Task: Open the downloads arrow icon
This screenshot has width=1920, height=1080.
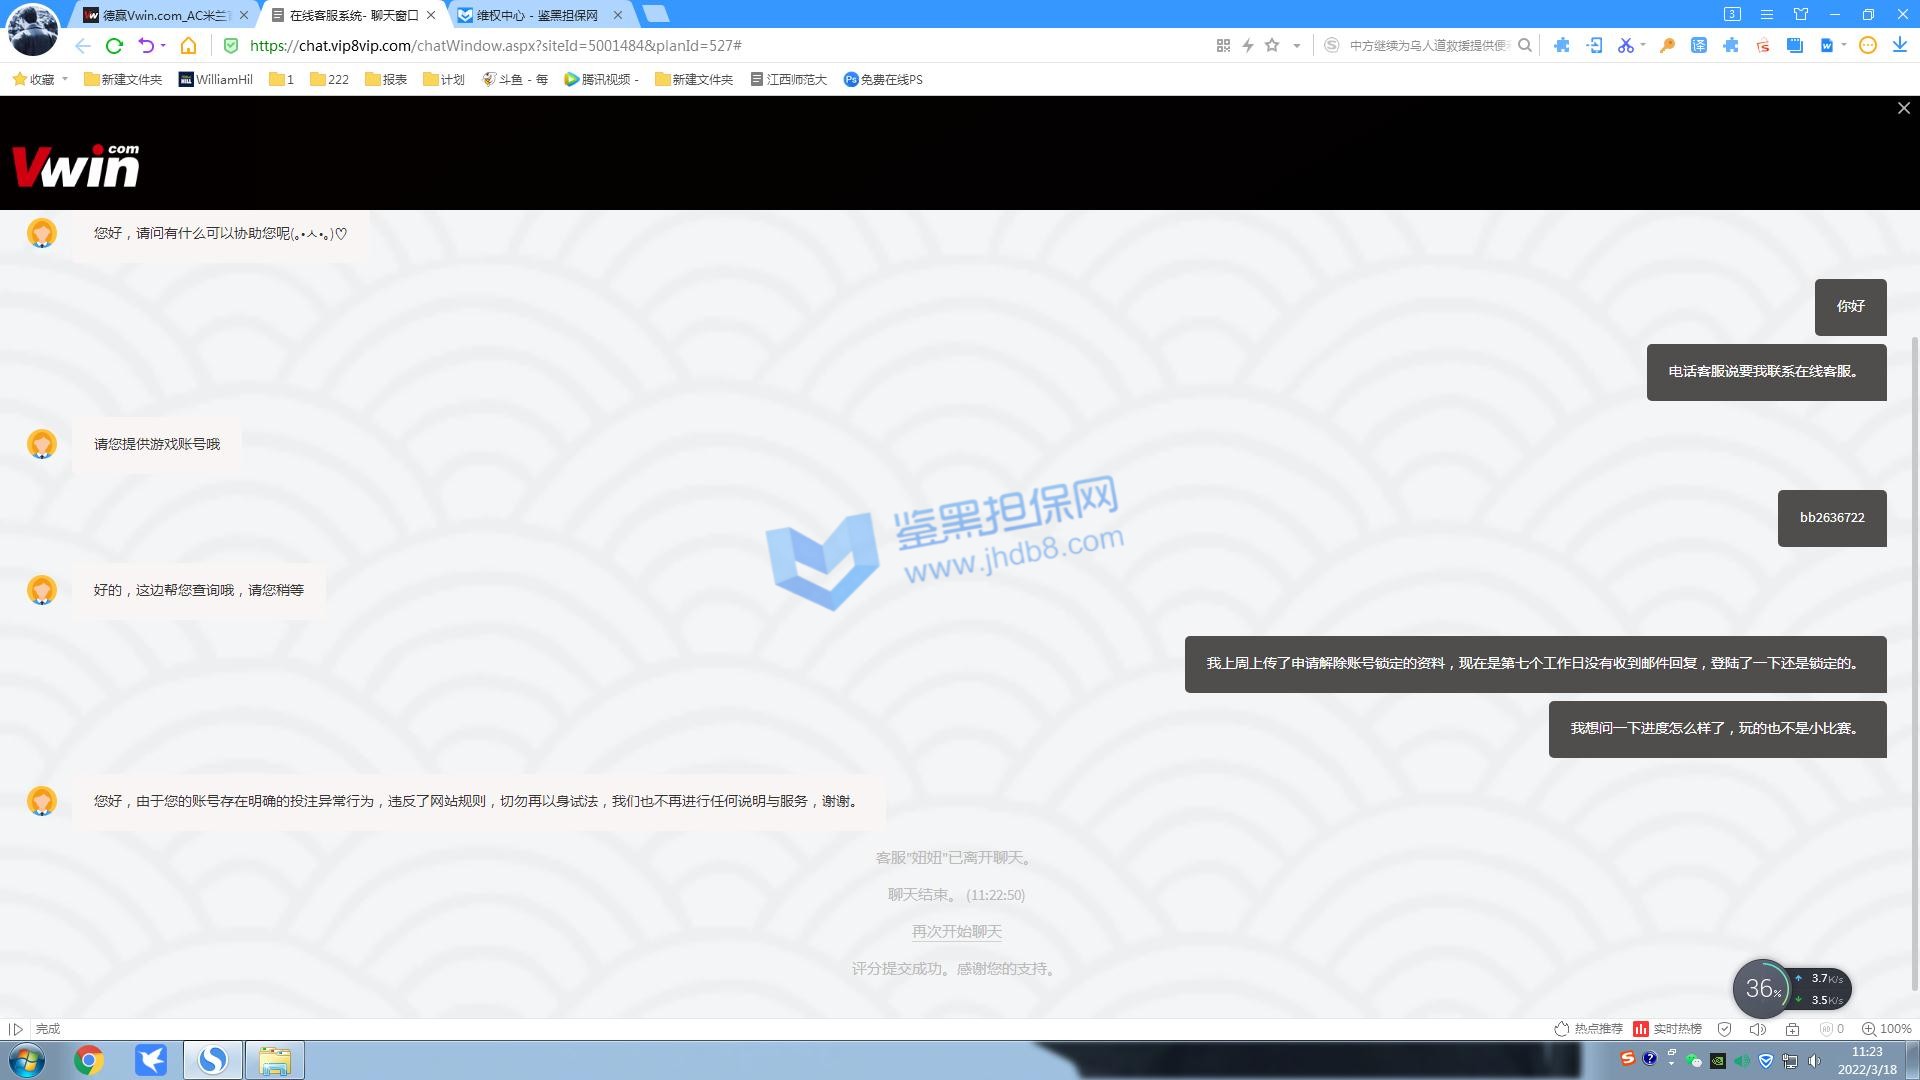Action: coord(1899,45)
